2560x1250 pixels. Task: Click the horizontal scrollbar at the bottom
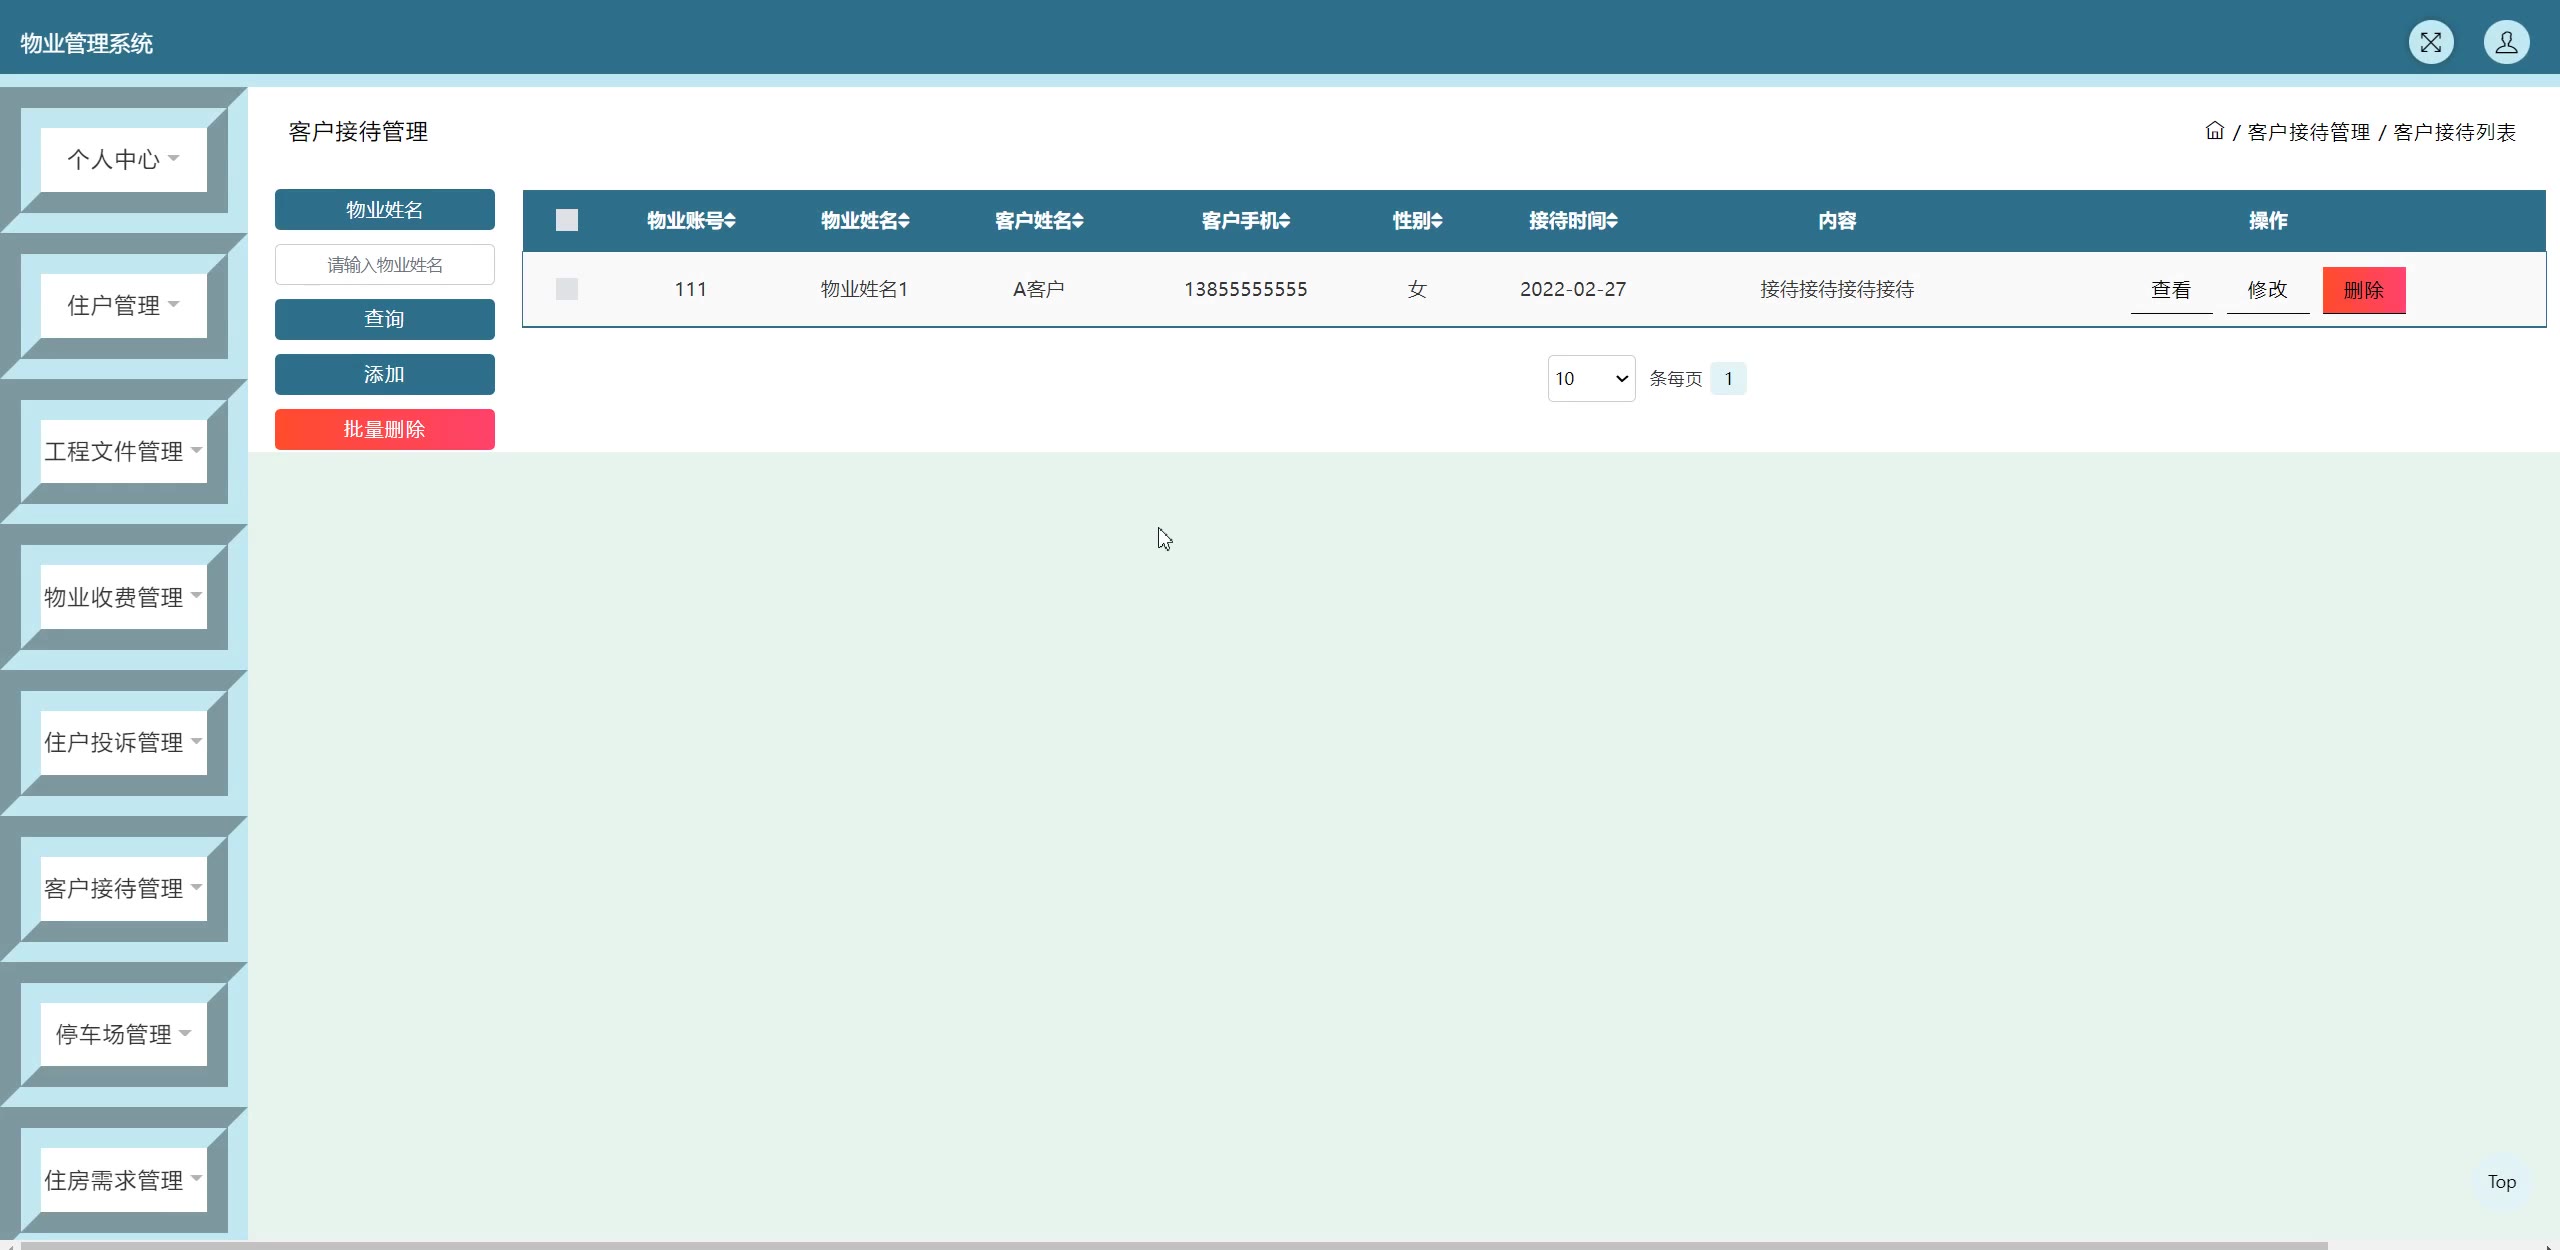tap(1170, 1245)
